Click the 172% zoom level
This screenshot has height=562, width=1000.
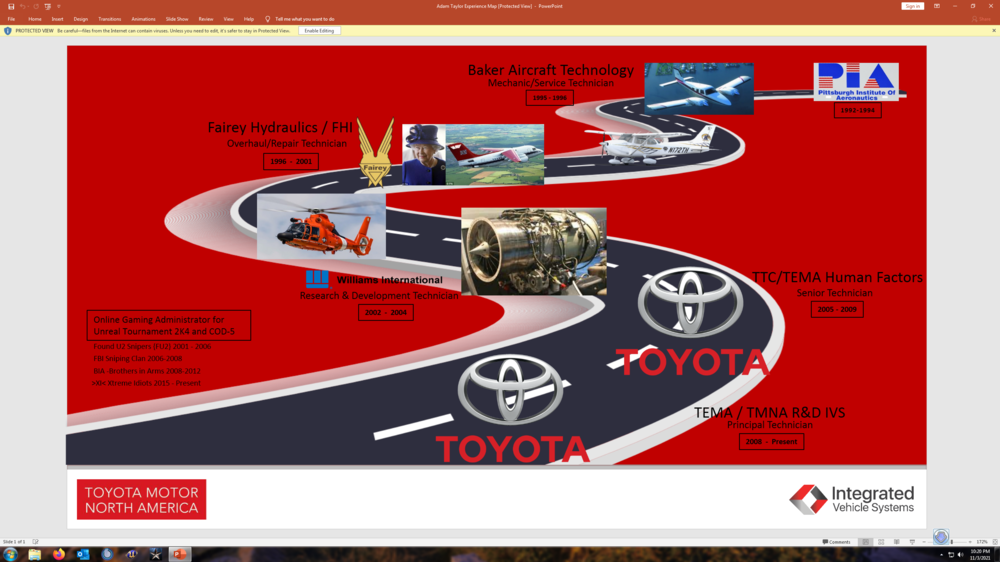982,542
